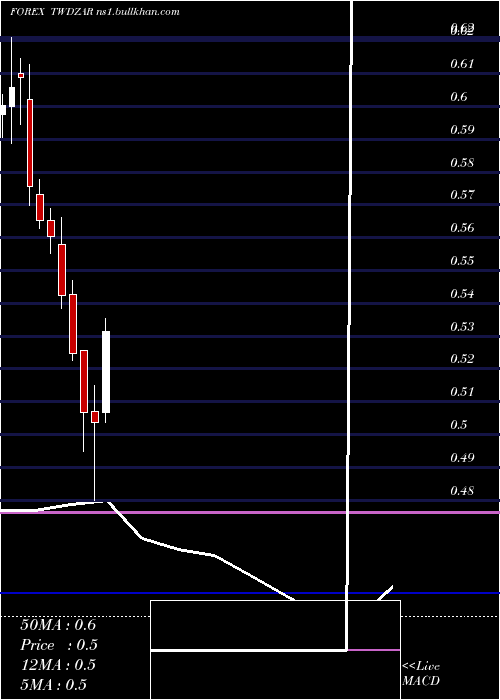Click the 0.57 price axis label

462,195
